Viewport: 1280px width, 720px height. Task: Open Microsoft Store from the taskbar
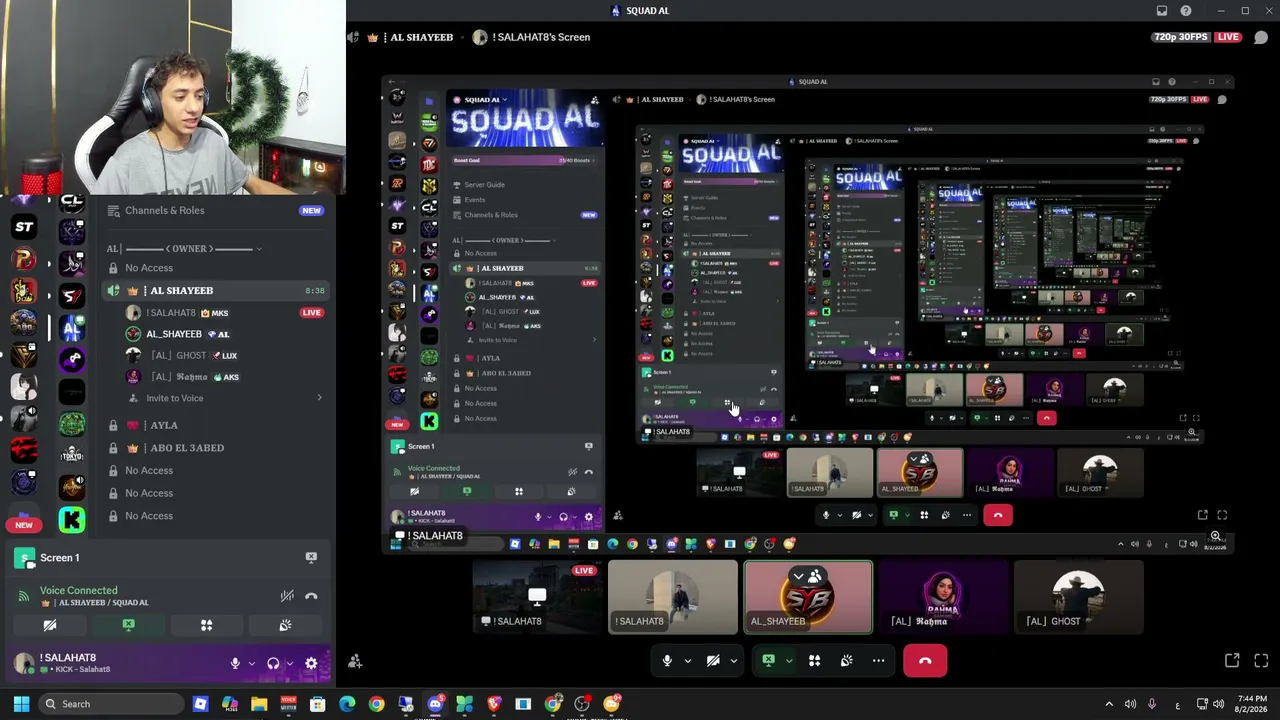click(x=318, y=704)
